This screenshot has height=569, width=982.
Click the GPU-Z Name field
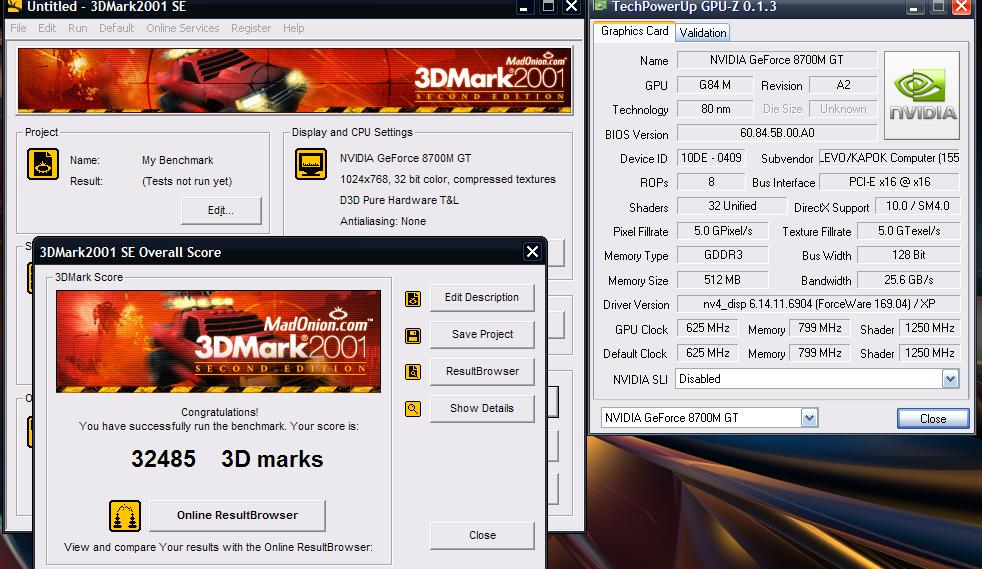pyautogui.click(x=777, y=60)
